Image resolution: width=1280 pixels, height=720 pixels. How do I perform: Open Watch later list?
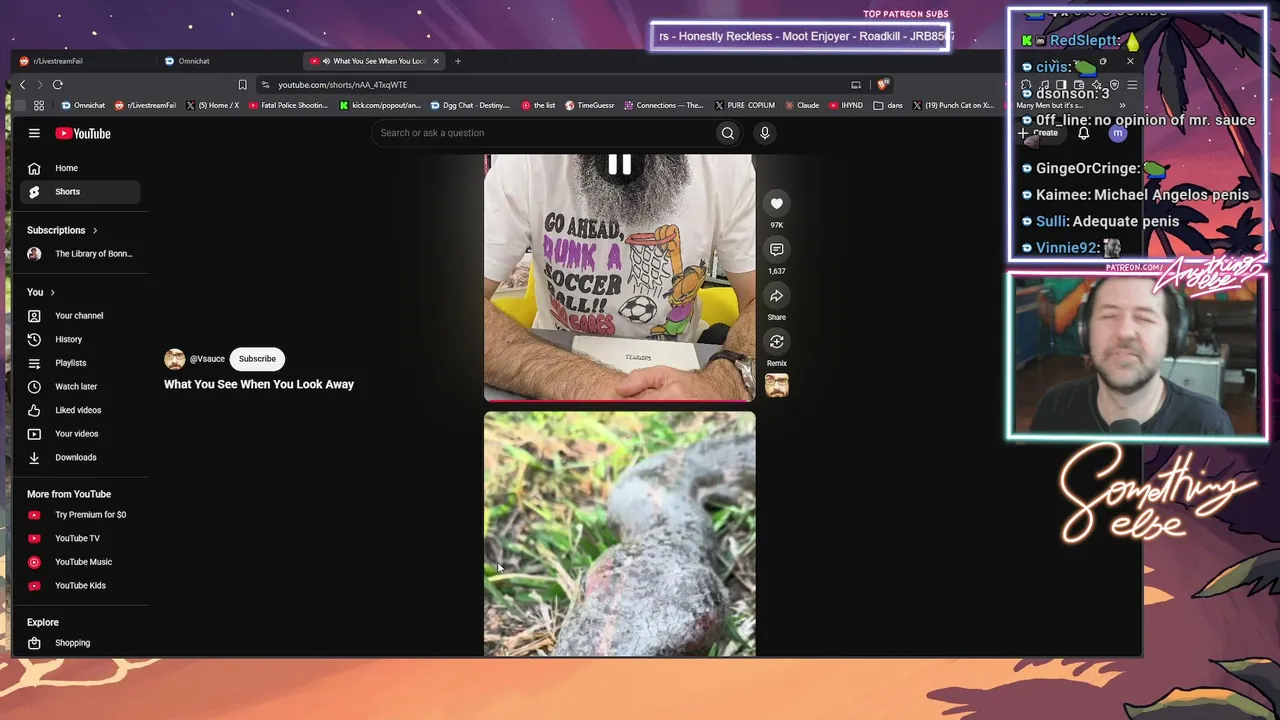80,387
